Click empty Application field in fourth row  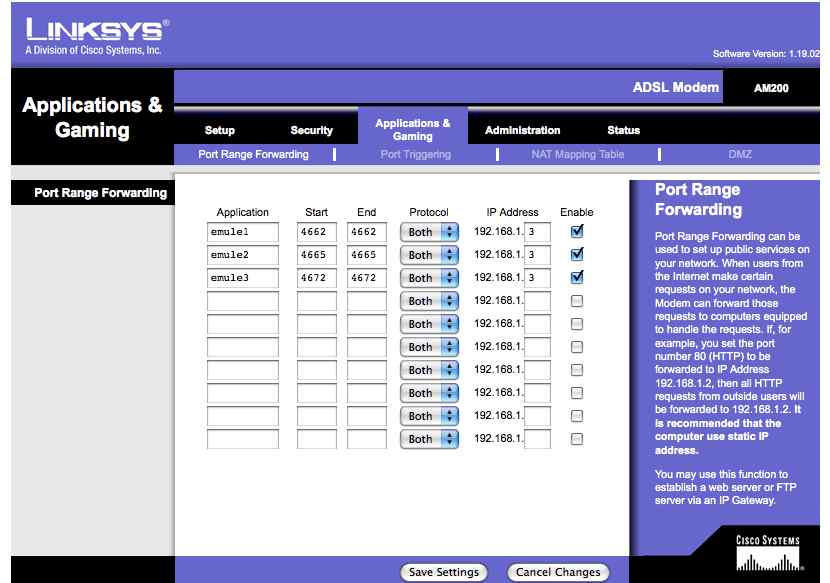[x=242, y=301]
